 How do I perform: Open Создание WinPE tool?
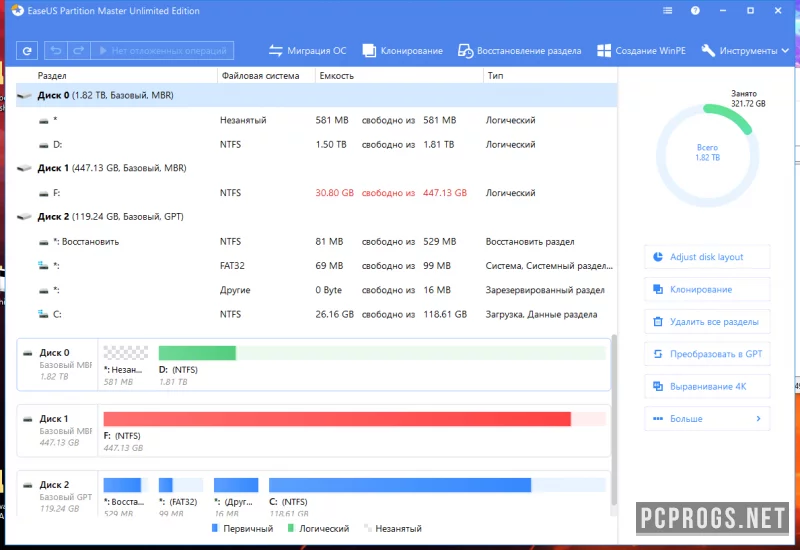click(x=641, y=51)
